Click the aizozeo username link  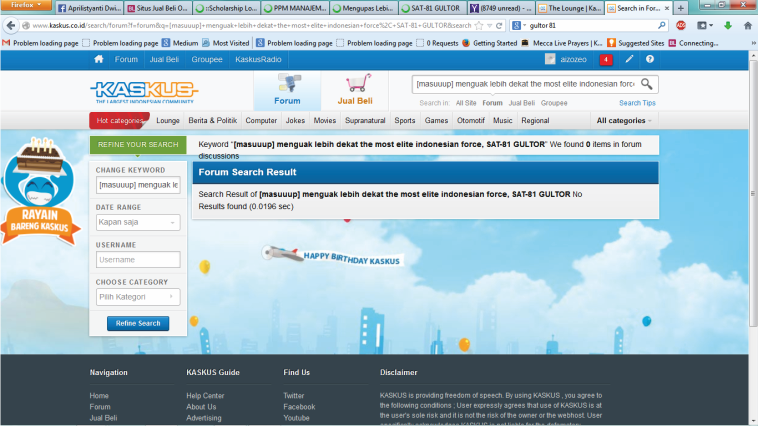coord(573,59)
